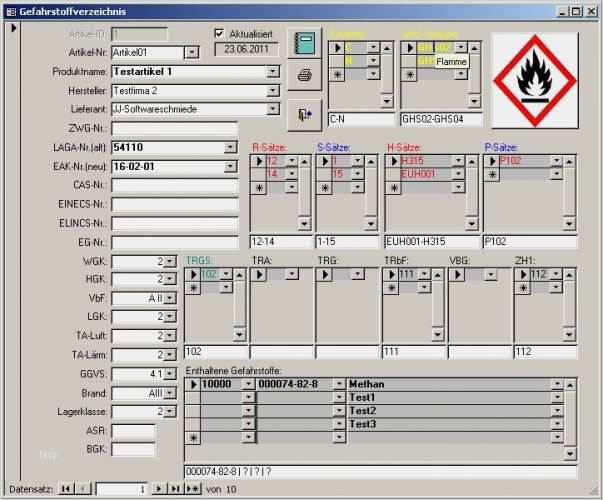Open the notebook icon button
The height and width of the screenshot is (500, 603).
pyautogui.click(x=305, y=43)
